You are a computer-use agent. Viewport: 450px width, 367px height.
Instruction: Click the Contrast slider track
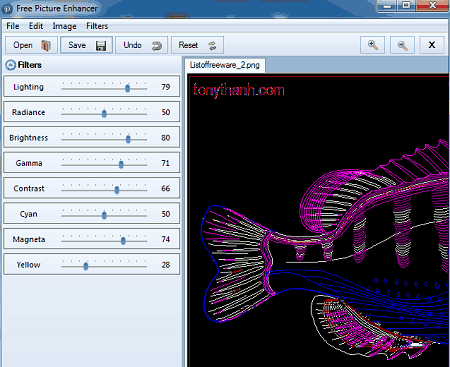click(104, 190)
